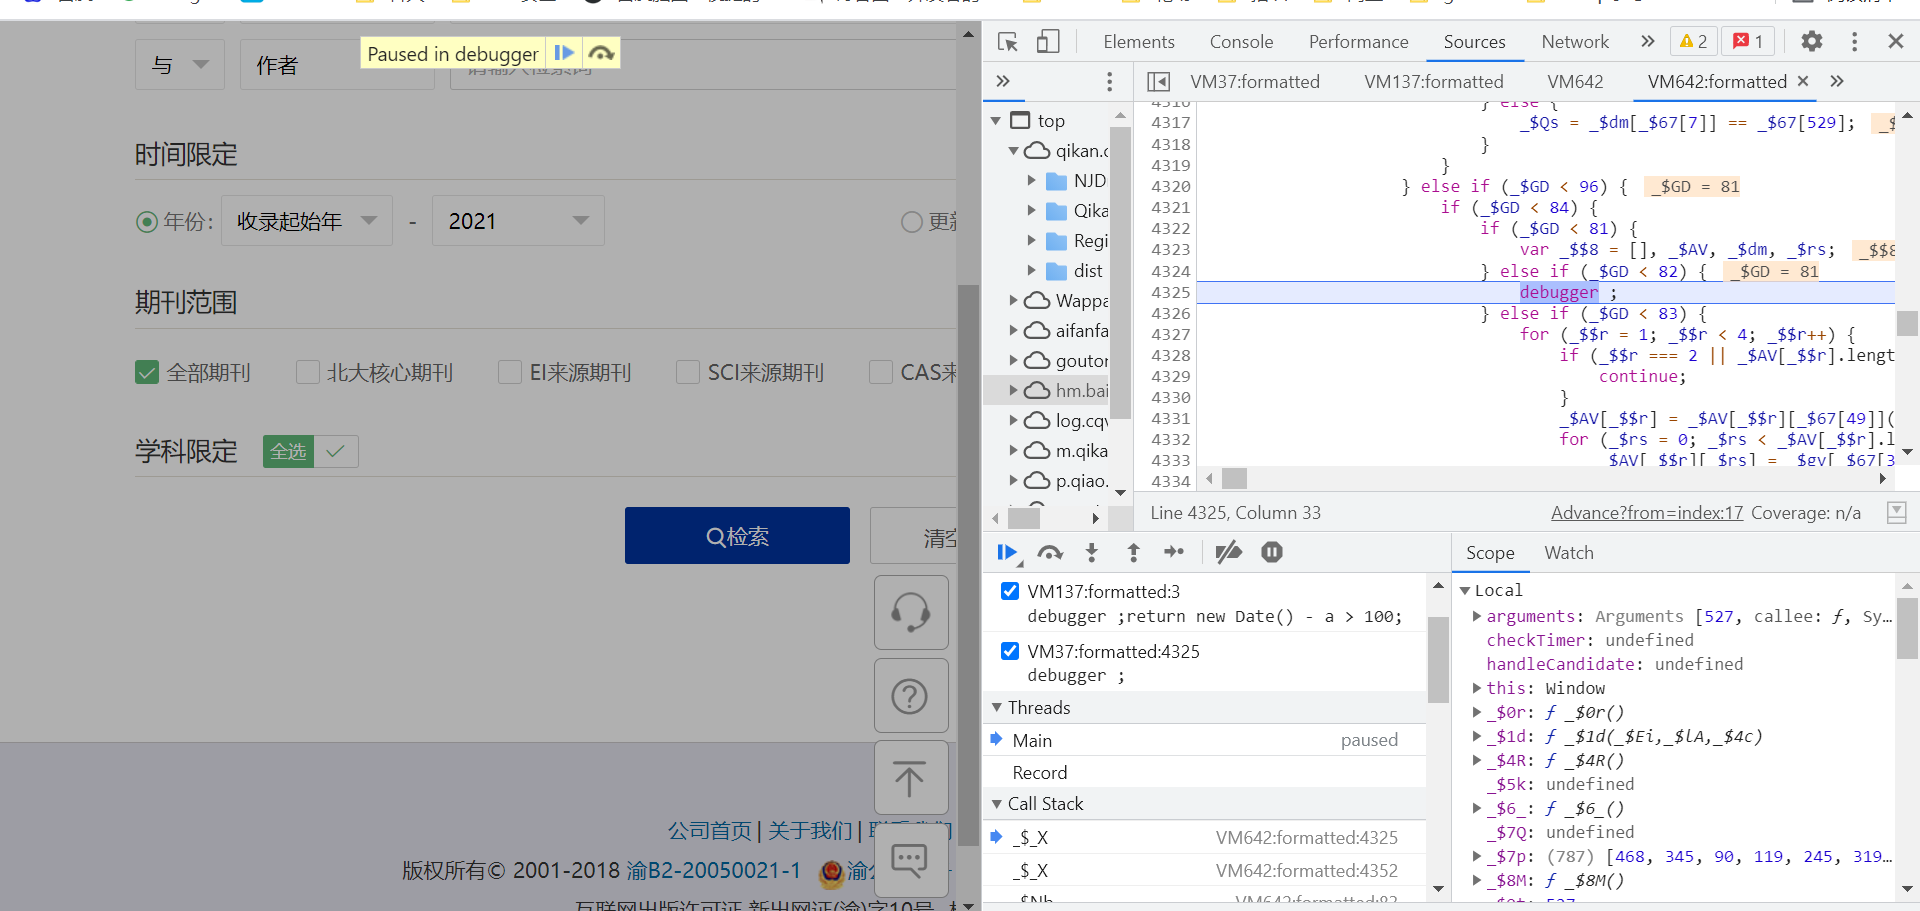Screen dimensions: 1920x911
Task: Open the VM37:formatted file tab
Action: click(1255, 82)
